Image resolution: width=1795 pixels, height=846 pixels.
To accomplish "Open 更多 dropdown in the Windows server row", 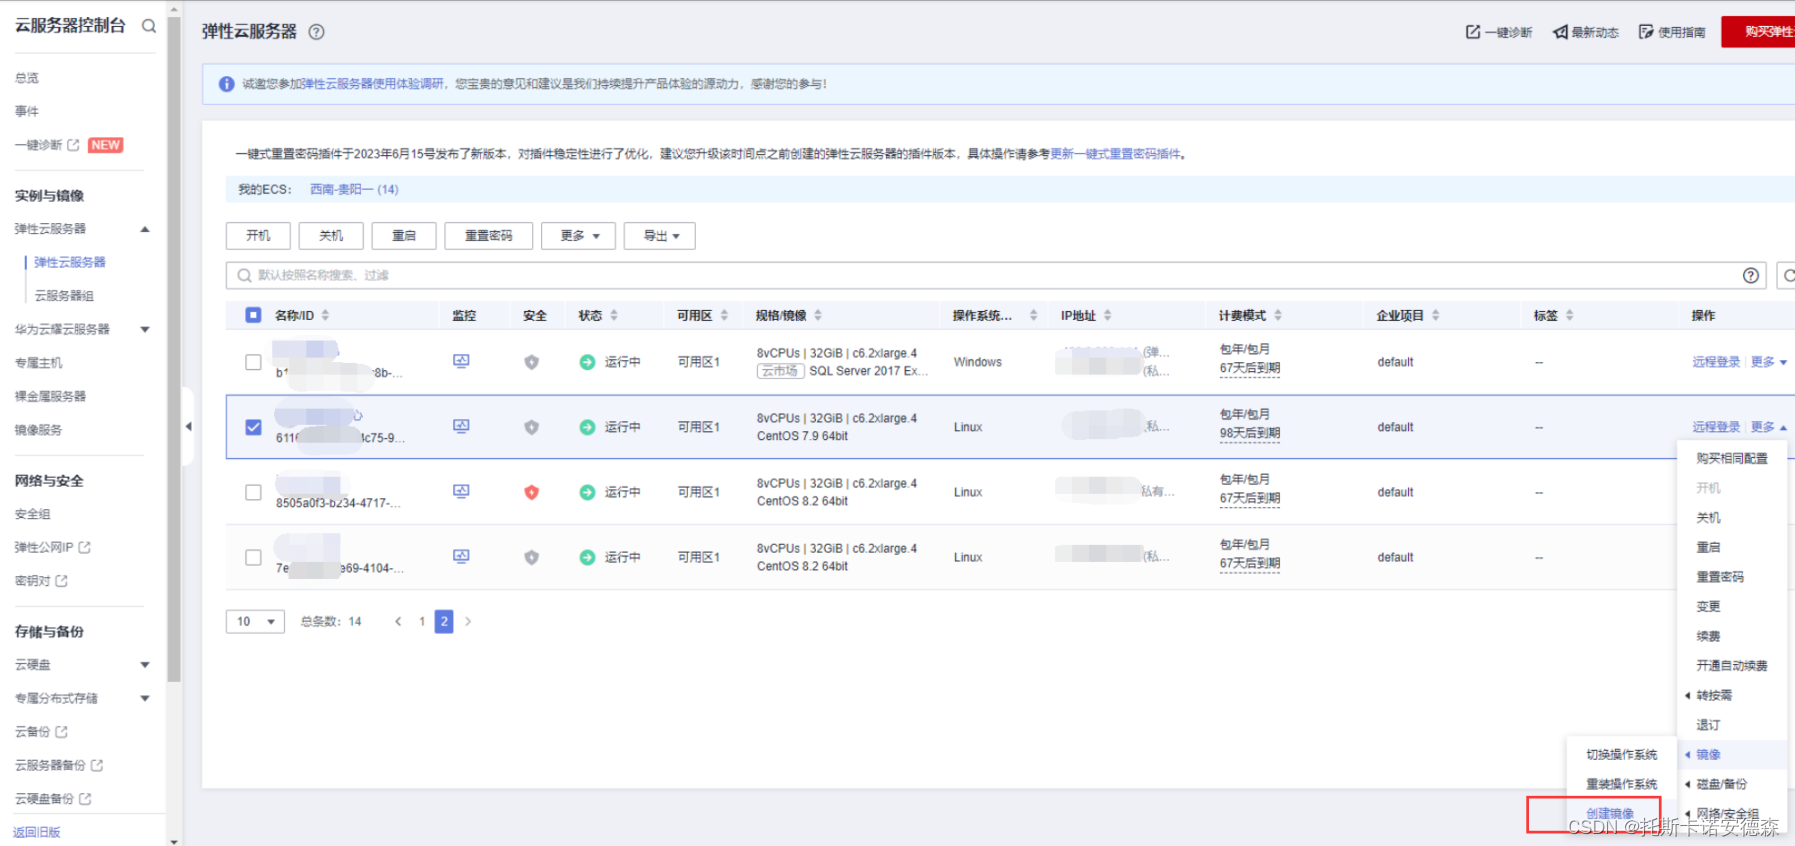I will click(1768, 362).
